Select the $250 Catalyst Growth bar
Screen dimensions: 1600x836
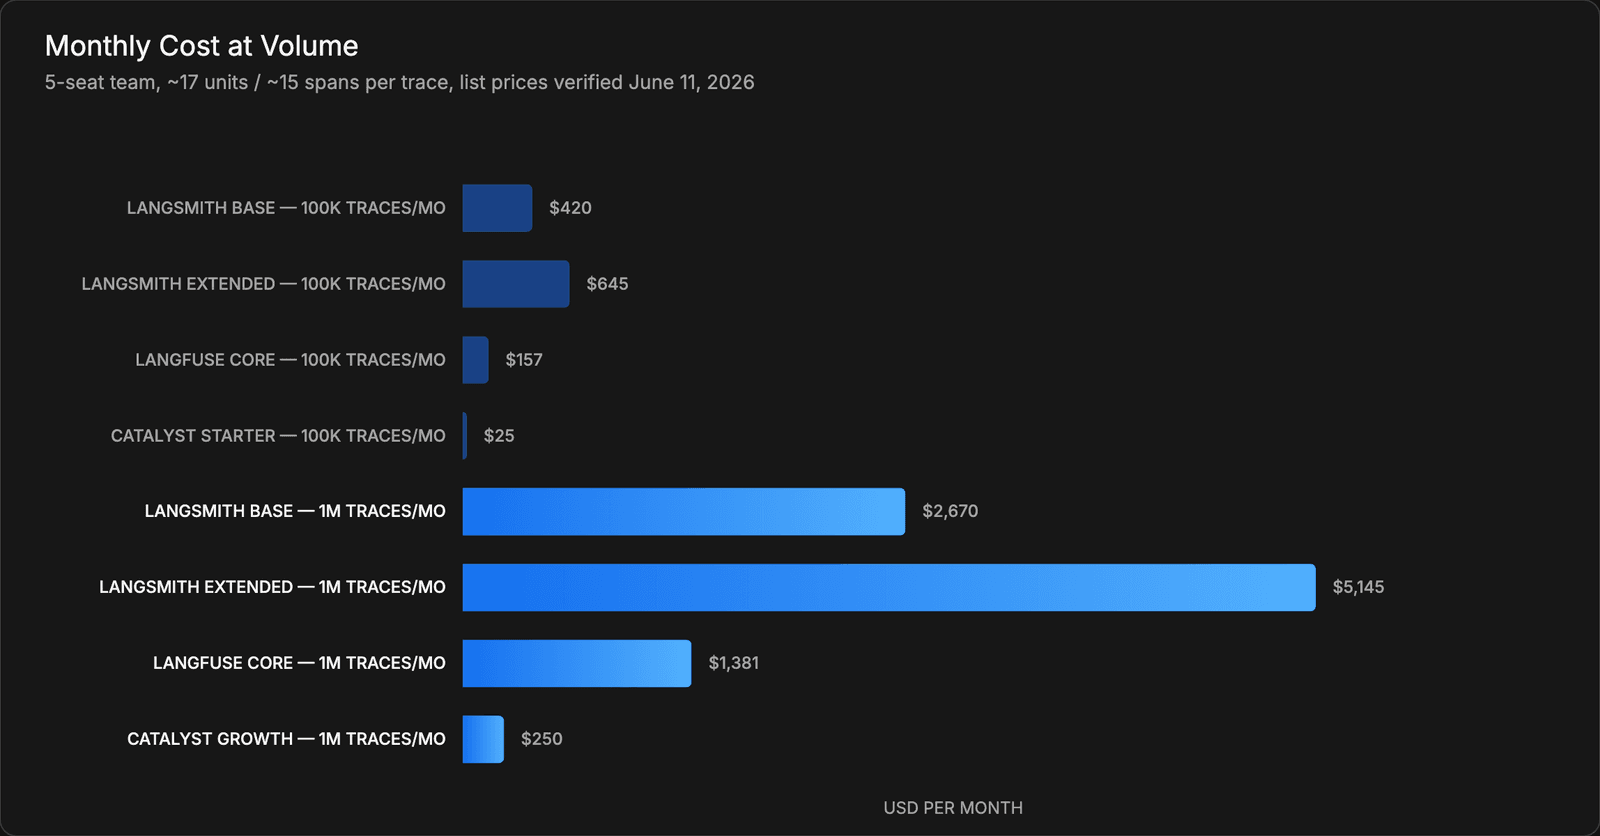(x=483, y=739)
